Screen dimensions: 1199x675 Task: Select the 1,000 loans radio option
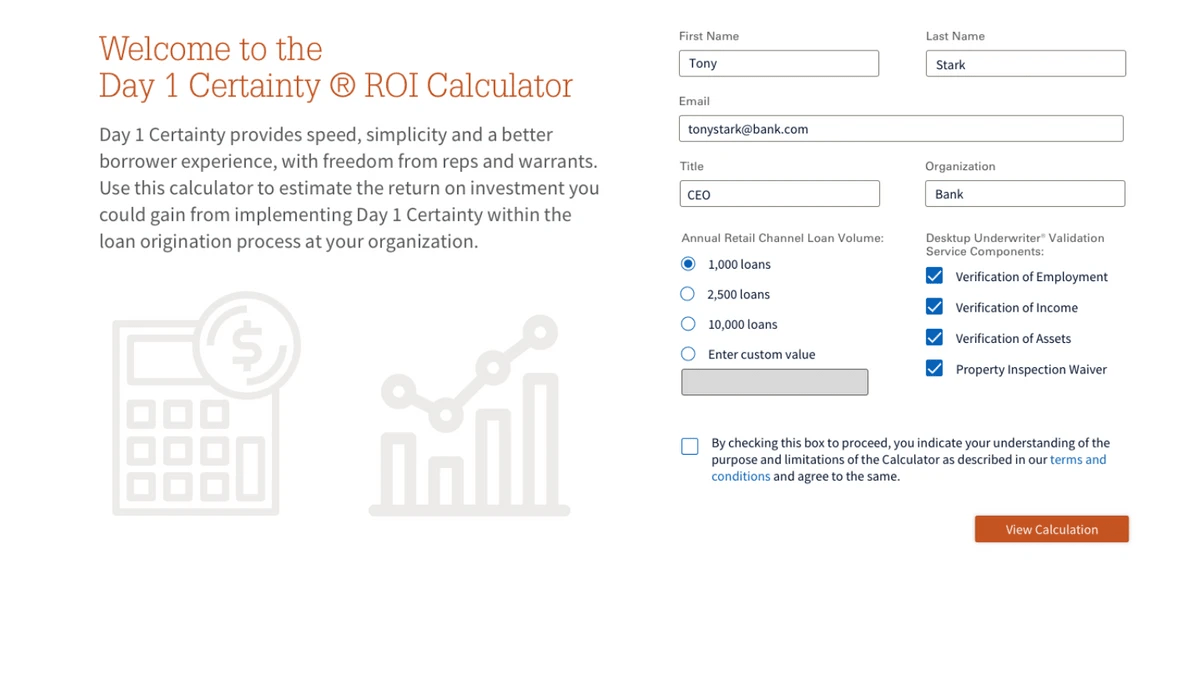688,264
